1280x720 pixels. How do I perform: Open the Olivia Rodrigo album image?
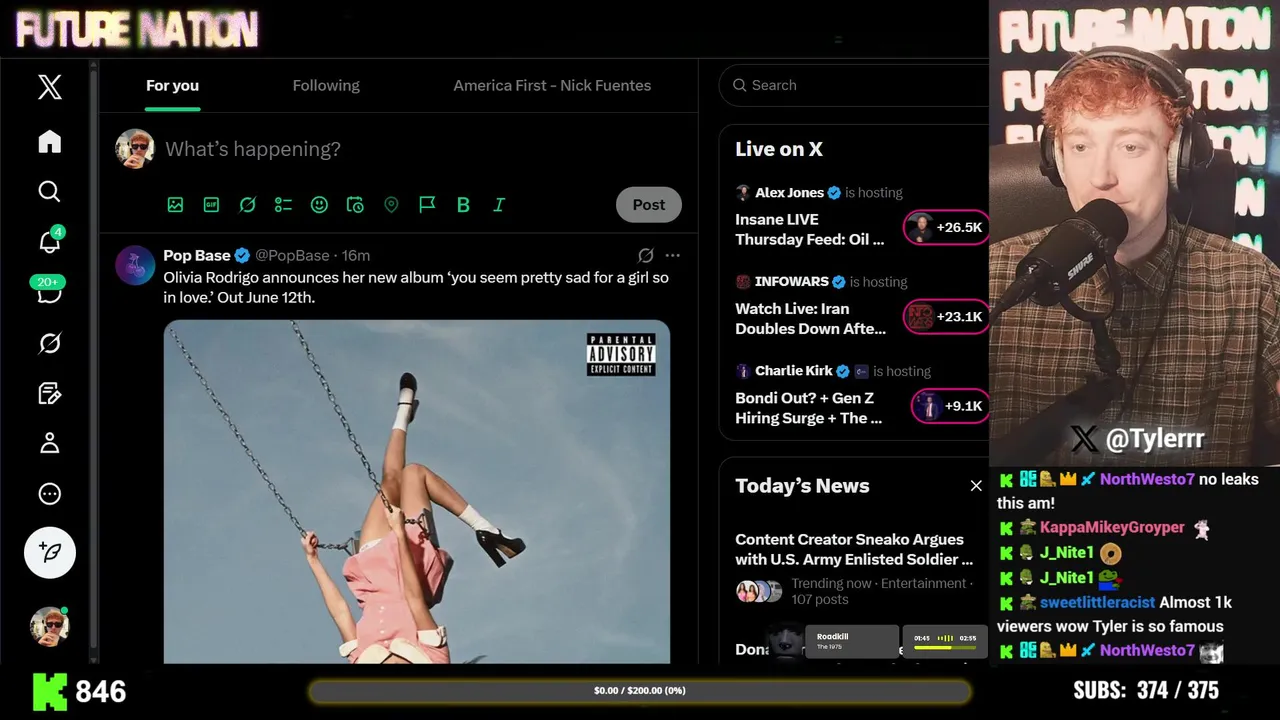point(417,491)
